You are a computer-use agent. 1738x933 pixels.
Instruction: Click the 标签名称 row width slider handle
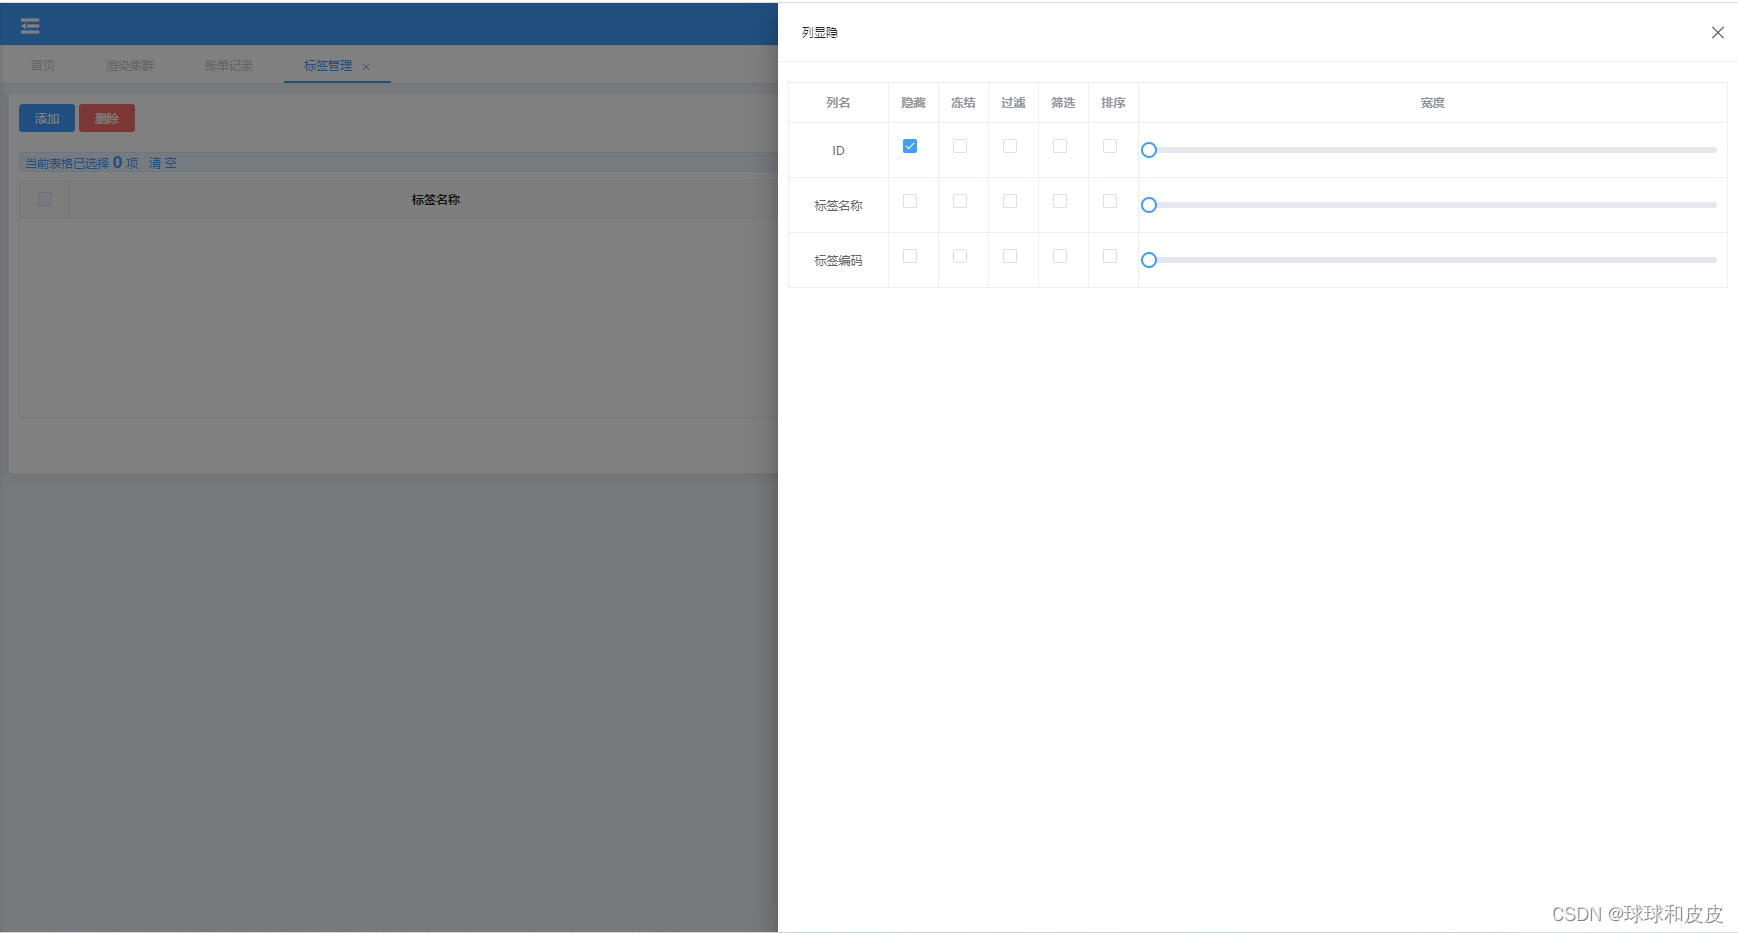click(1149, 205)
